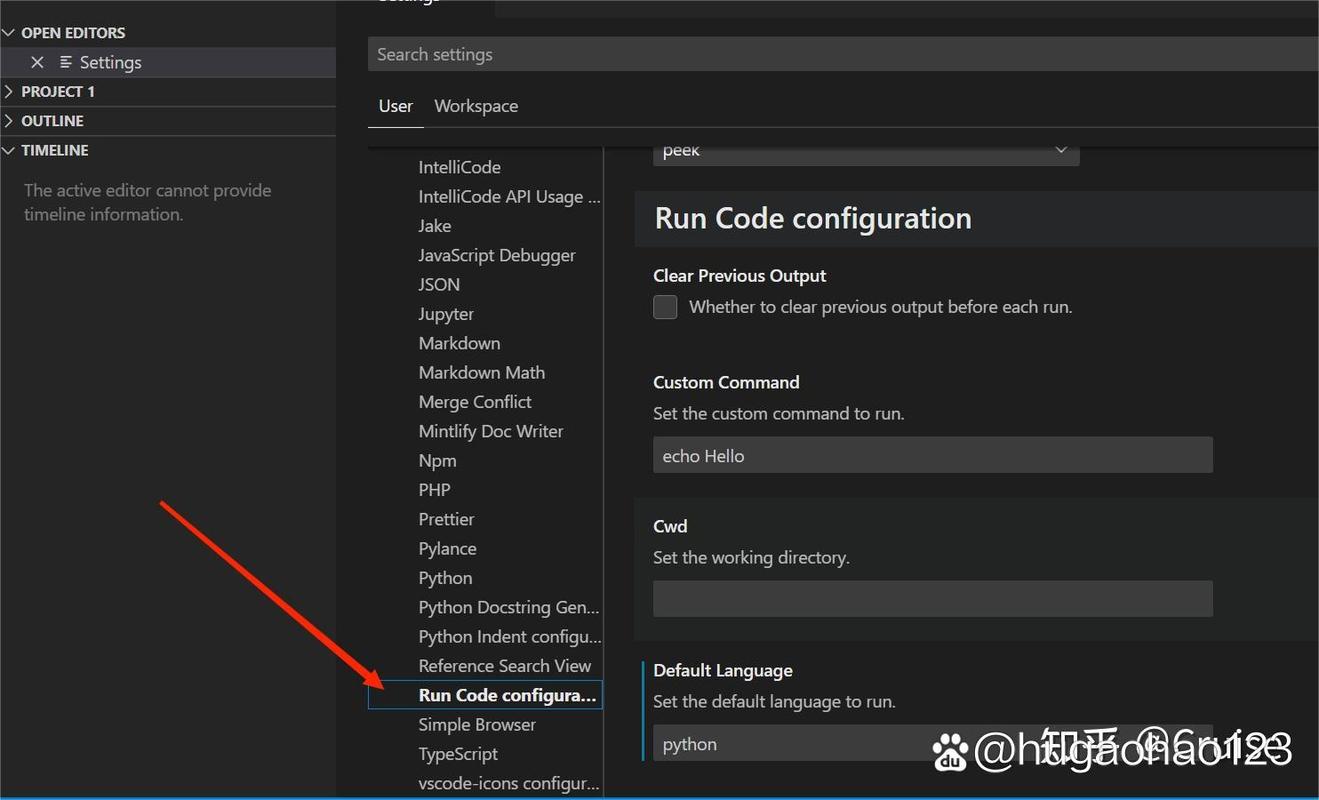1319x800 pixels.
Task: Open the peek dropdown
Action: (866, 151)
